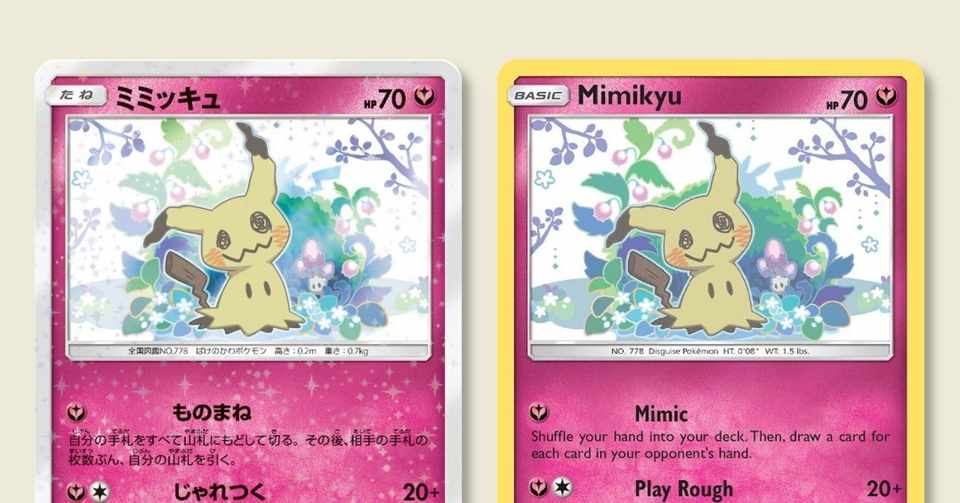
Task: Click the fairy energy icon beside Mimic
Action: coord(539,413)
